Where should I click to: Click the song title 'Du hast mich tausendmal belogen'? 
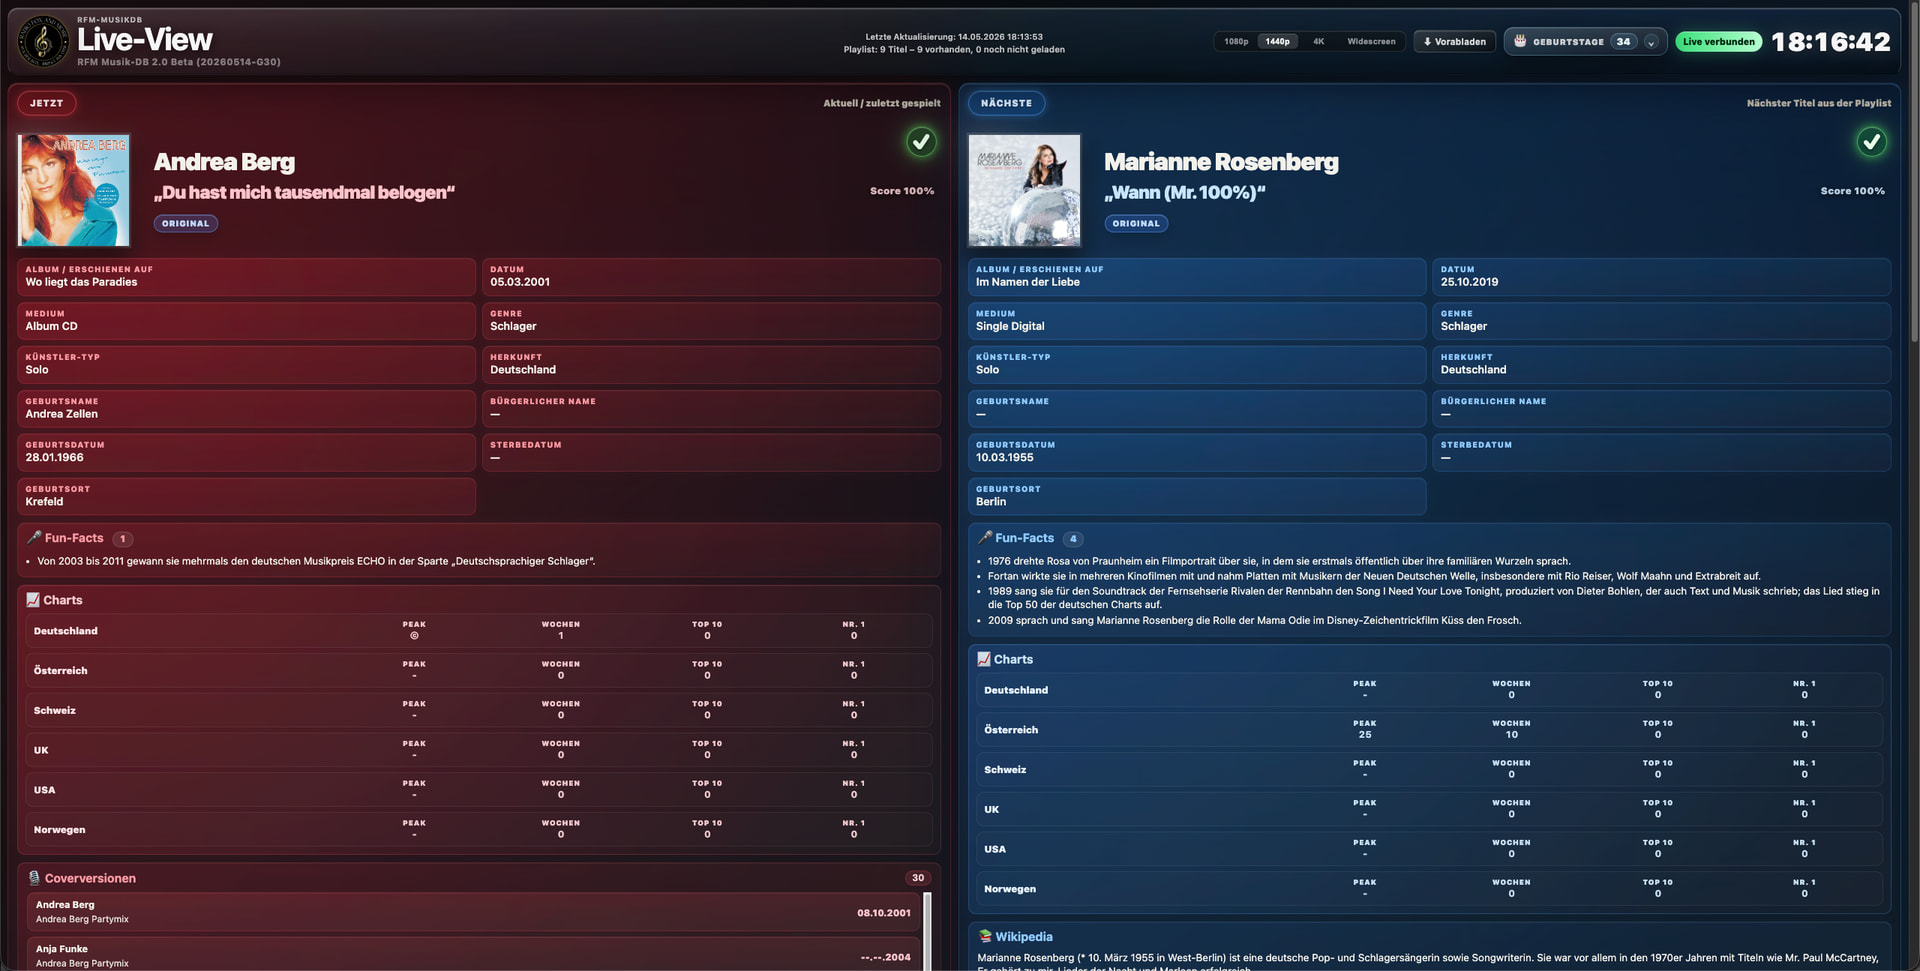(304, 192)
